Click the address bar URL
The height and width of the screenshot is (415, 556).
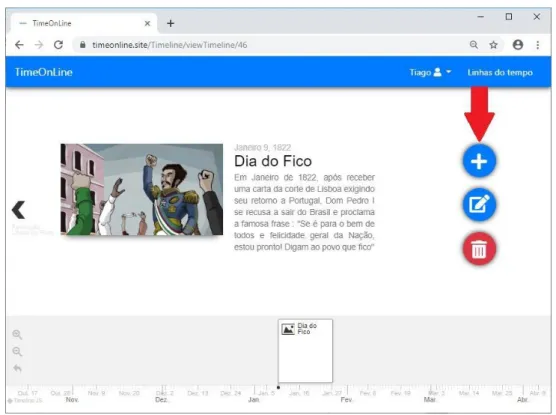coord(169,45)
